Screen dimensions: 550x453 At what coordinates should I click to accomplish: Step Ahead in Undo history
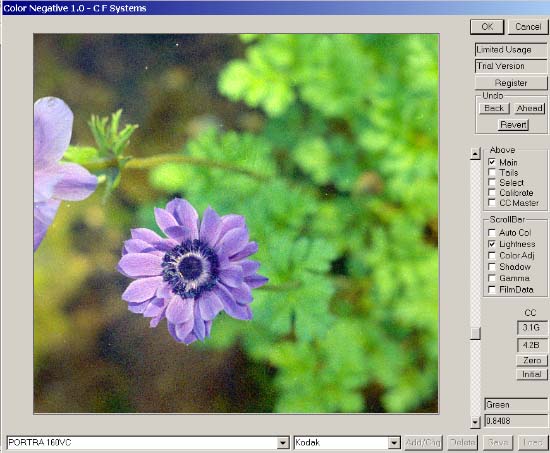(530, 108)
